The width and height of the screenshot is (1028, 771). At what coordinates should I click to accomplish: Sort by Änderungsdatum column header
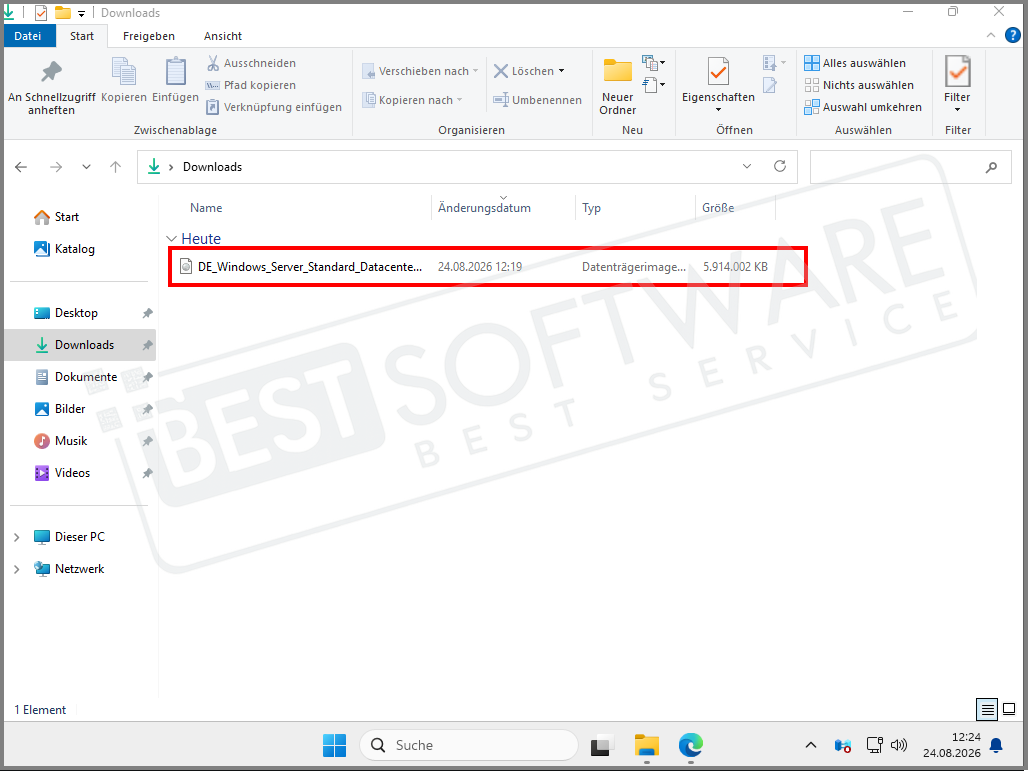point(484,208)
